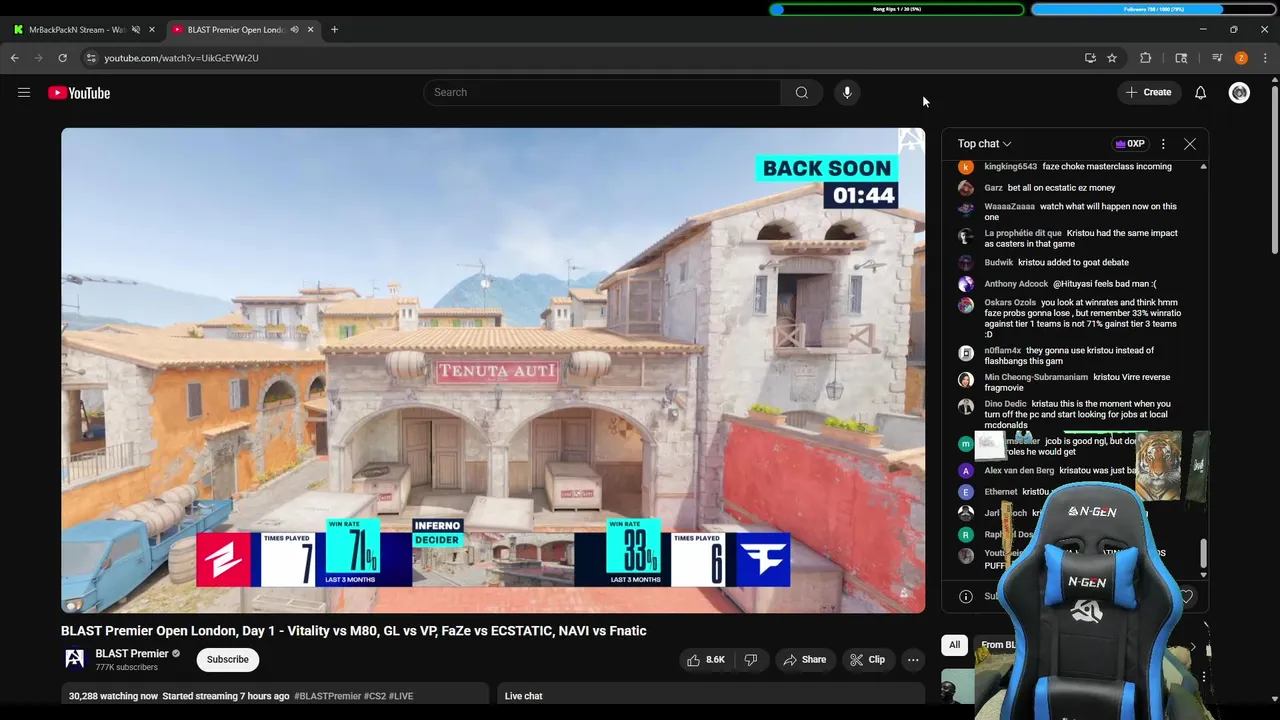
Task: Focus the YouTube search field
Action: [x=602, y=92]
